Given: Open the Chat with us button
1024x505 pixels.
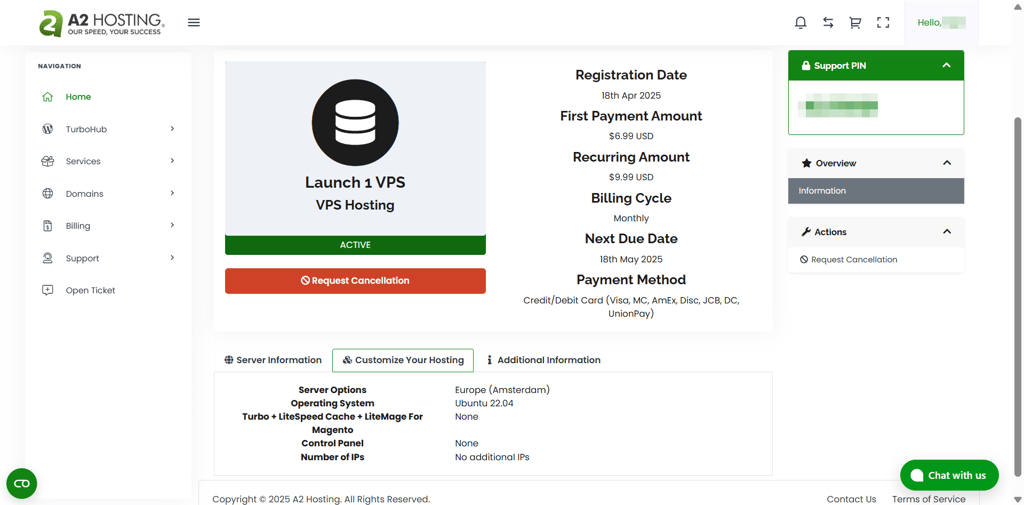Looking at the screenshot, I should coord(949,475).
